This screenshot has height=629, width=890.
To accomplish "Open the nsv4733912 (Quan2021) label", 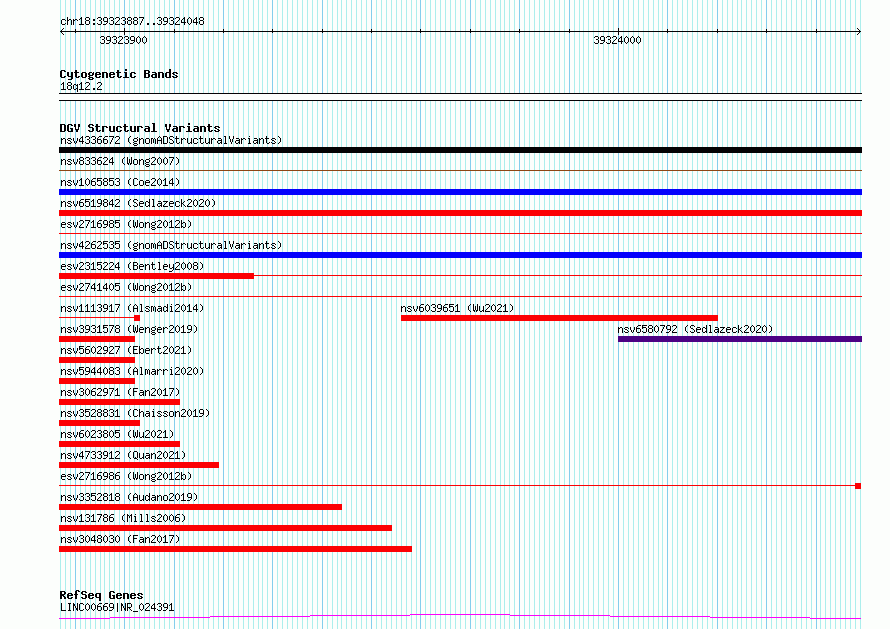I will (x=123, y=455).
